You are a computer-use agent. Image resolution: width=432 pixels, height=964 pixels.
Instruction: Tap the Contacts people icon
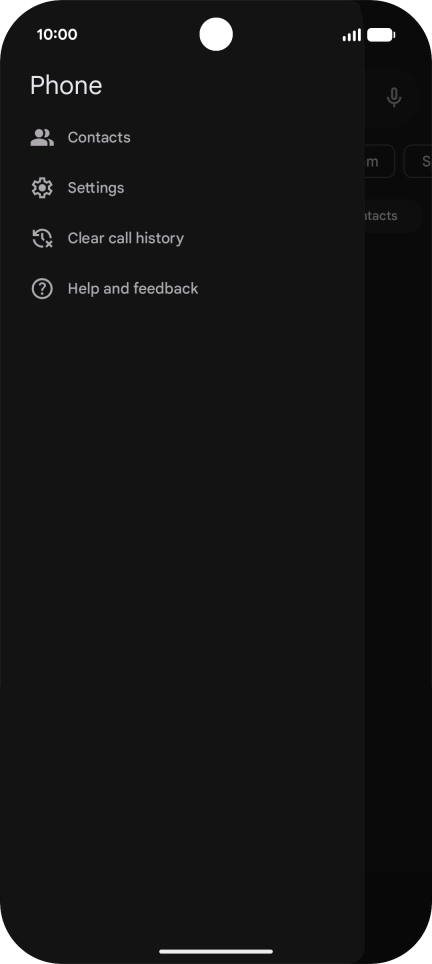pyautogui.click(x=42, y=137)
